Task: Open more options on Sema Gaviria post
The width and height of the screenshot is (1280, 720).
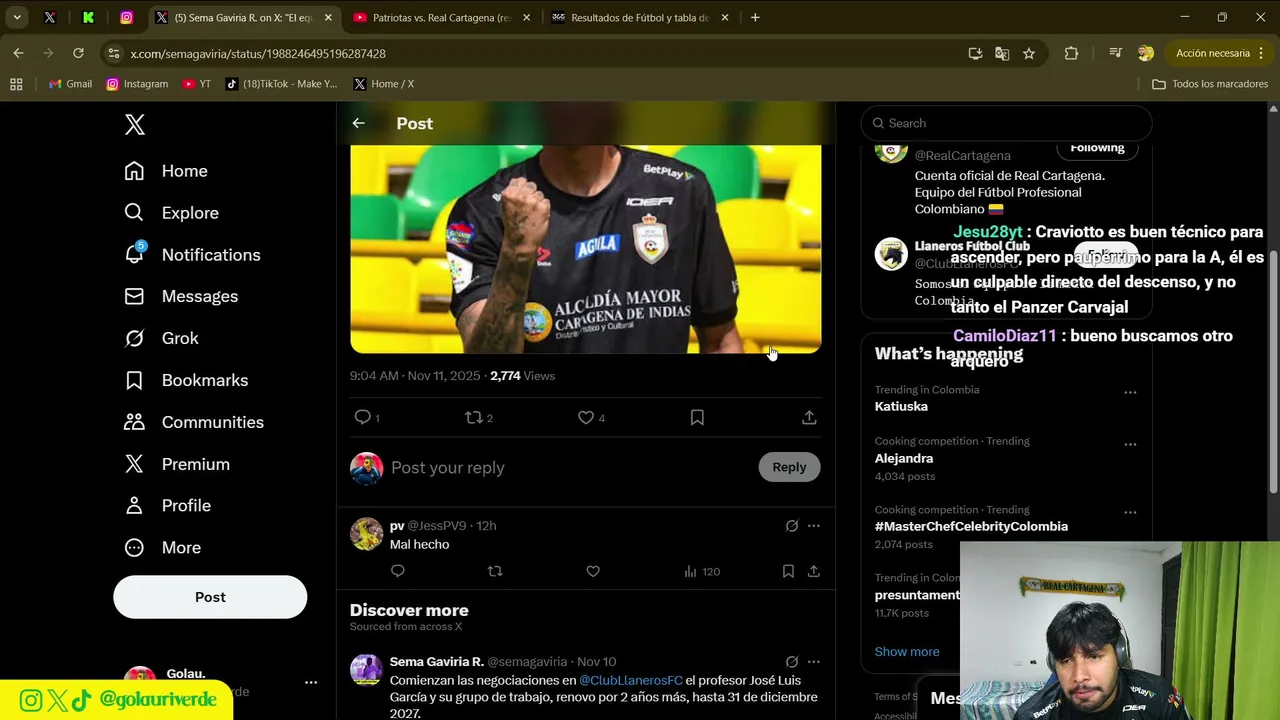Action: 814,662
